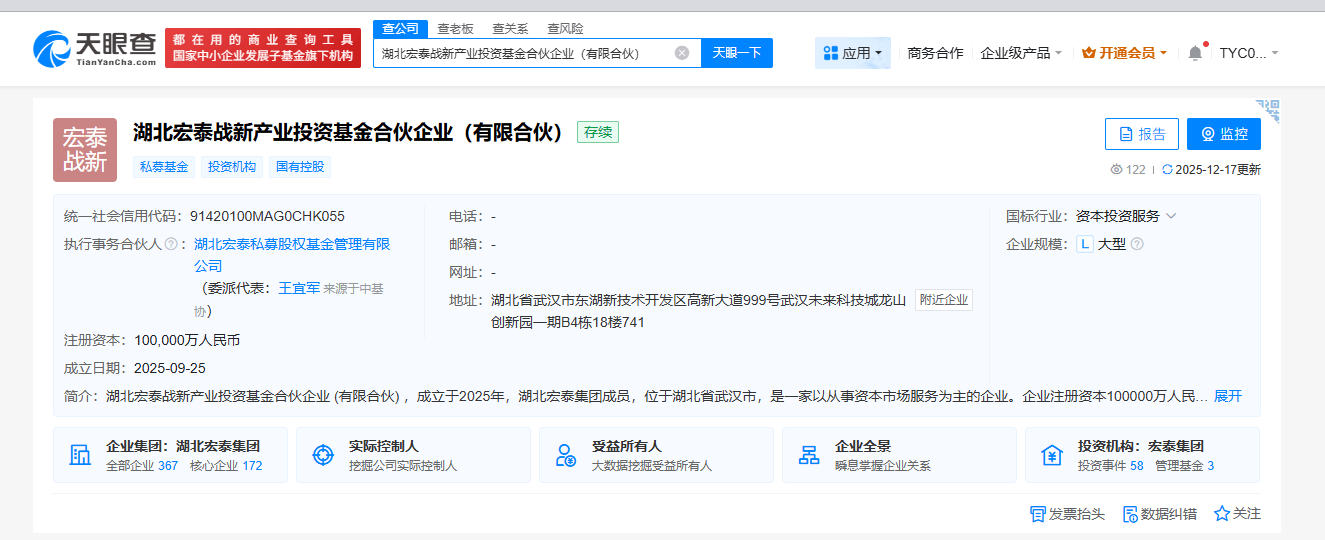Open the 王宜军 representative link
This screenshot has width=1325, height=540.
(x=298, y=288)
